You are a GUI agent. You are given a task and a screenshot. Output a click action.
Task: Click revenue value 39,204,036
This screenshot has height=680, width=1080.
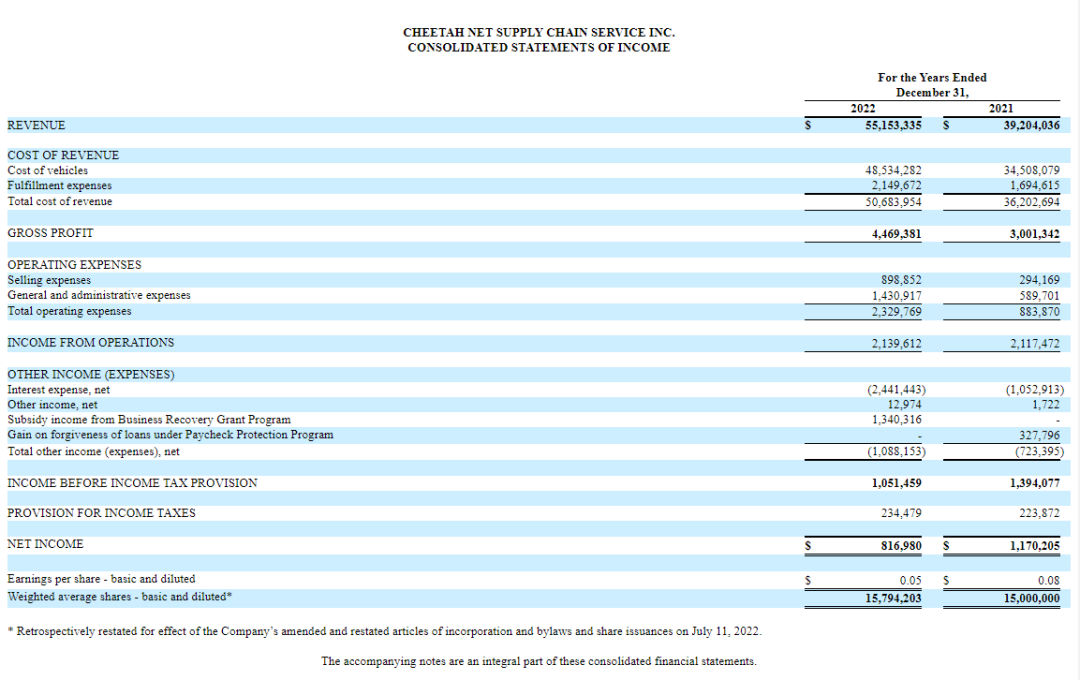point(1032,125)
